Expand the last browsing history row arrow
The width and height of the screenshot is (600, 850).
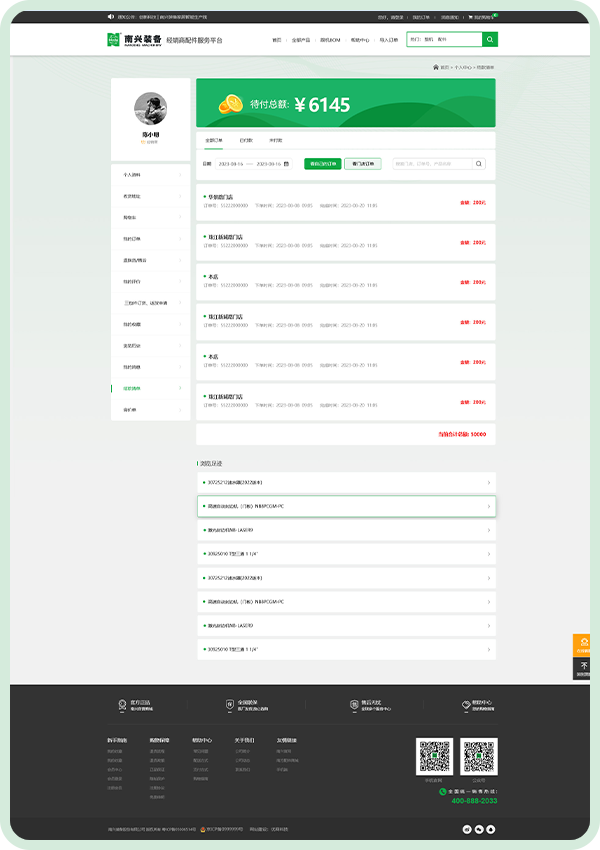(488, 649)
